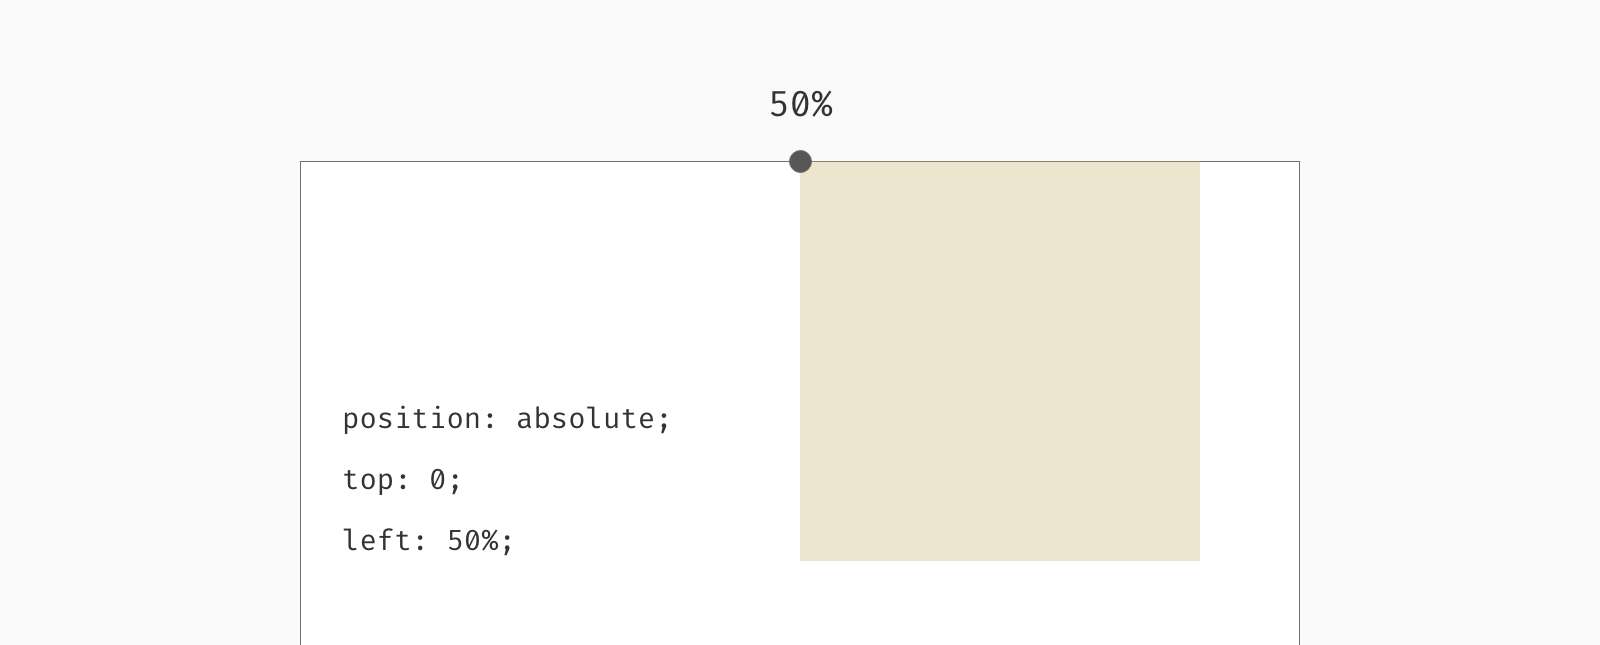Click the white area below the beige square
1600x645 pixels.
coord(1000,603)
